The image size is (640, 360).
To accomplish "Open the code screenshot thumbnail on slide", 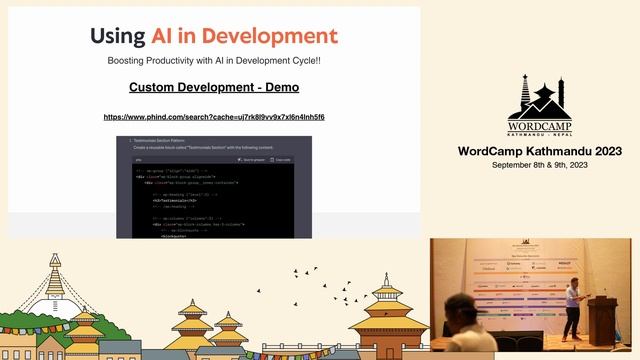I will pyautogui.click(x=214, y=187).
